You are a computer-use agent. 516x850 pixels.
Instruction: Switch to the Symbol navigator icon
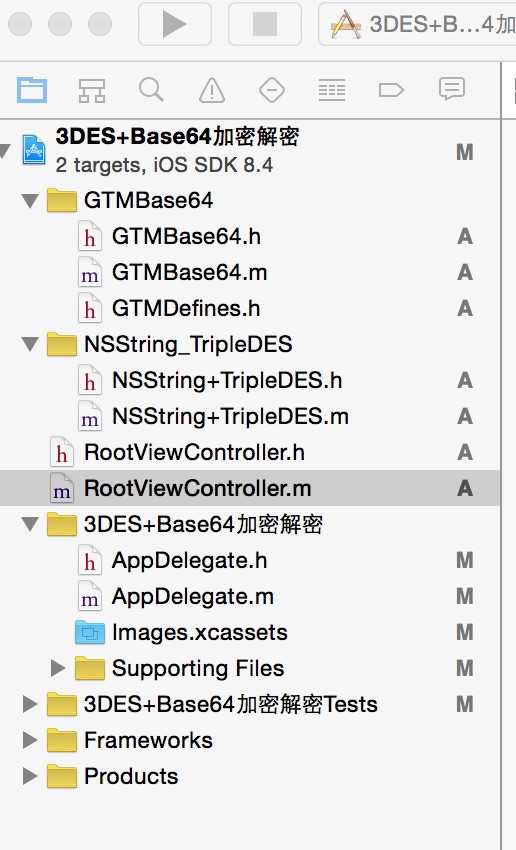92,90
